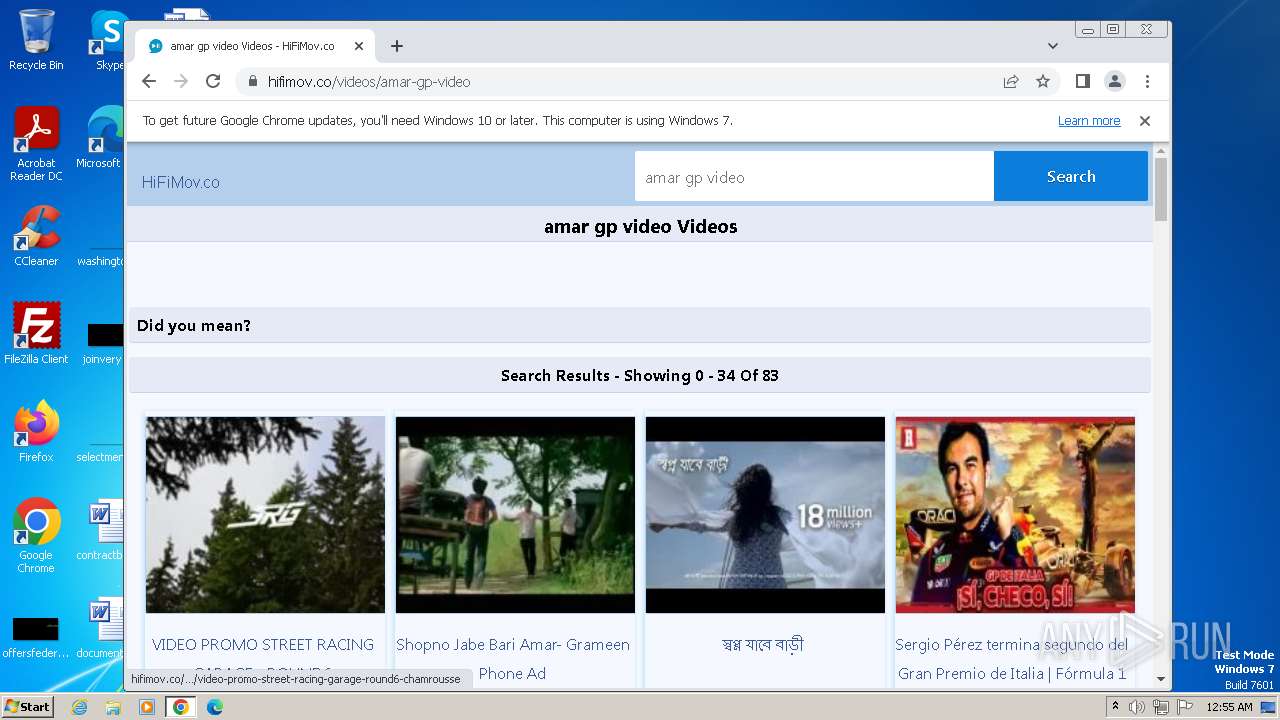
Task: Open the Learn more link
Action: pyautogui.click(x=1089, y=121)
